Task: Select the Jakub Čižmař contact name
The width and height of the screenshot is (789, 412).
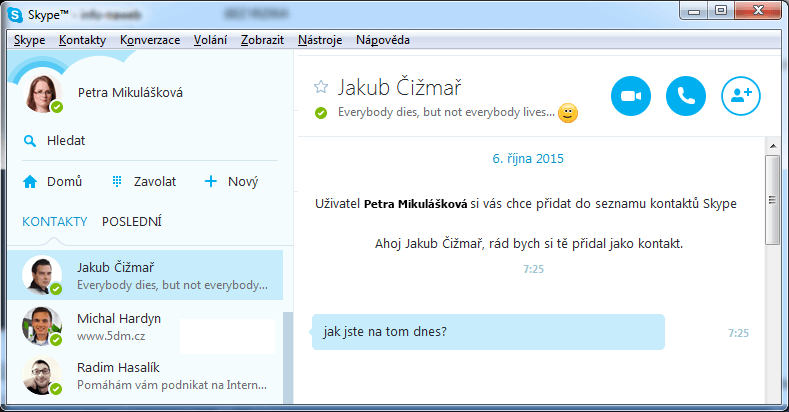Action: point(116,268)
